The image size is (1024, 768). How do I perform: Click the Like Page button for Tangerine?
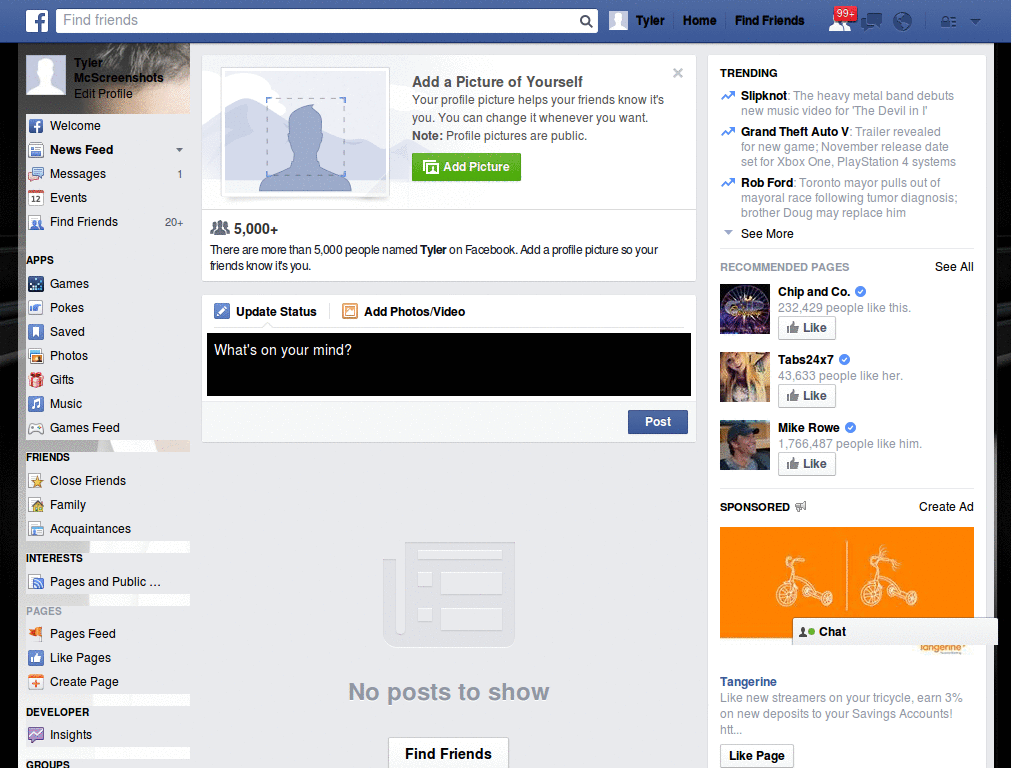tap(756, 756)
